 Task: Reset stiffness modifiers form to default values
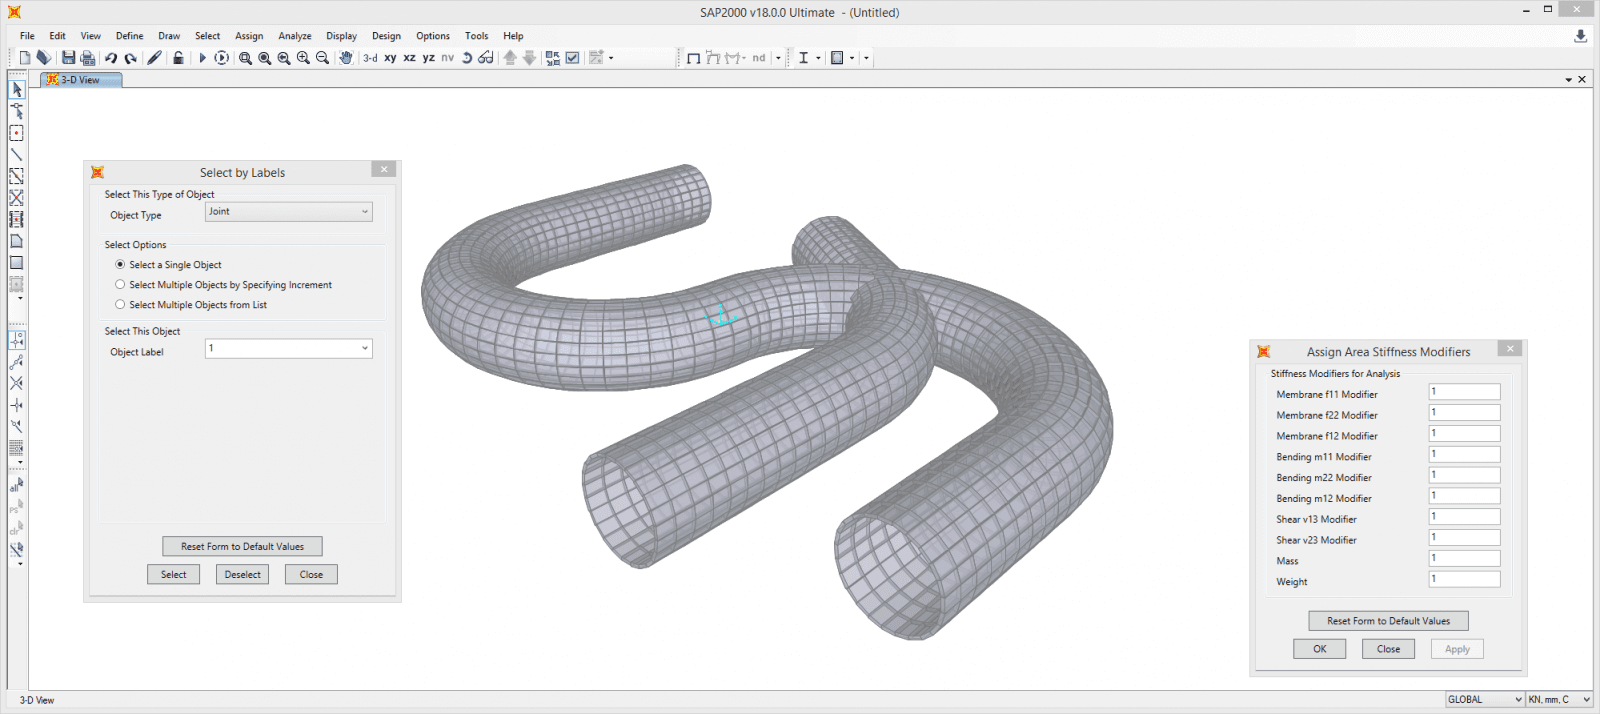pos(1388,621)
